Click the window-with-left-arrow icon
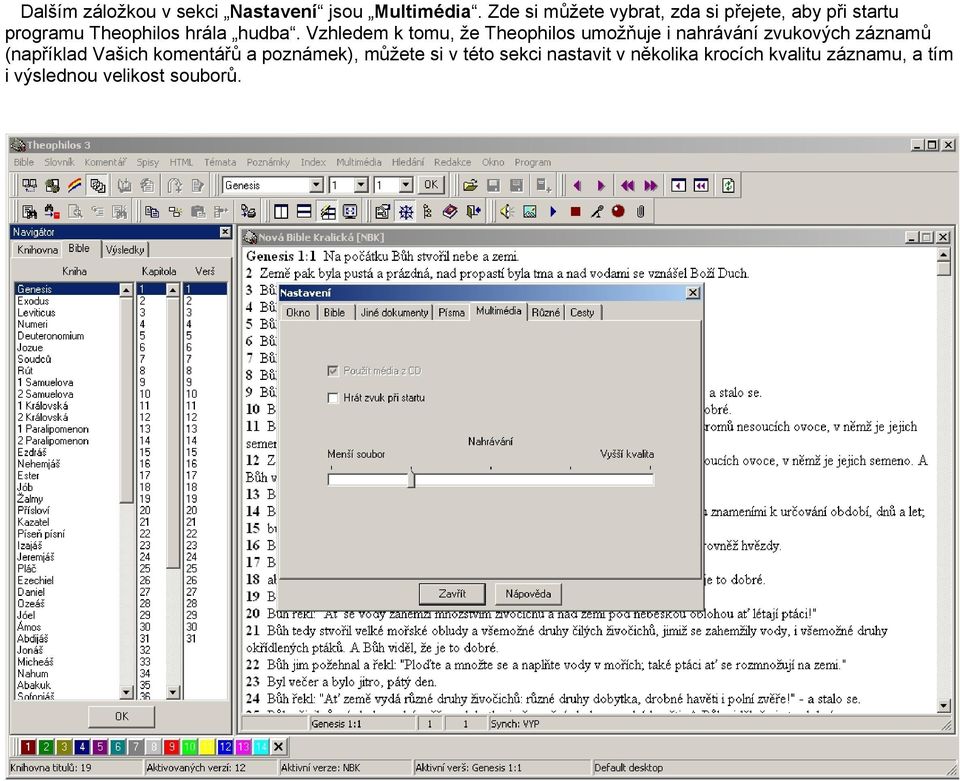Image resolution: width=960 pixels, height=781 pixels. pyautogui.click(x=678, y=185)
